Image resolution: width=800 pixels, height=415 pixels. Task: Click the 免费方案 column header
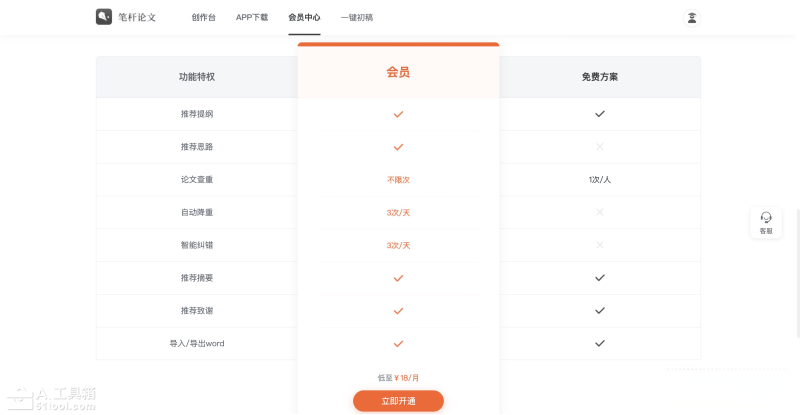pyautogui.click(x=599, y=76)
